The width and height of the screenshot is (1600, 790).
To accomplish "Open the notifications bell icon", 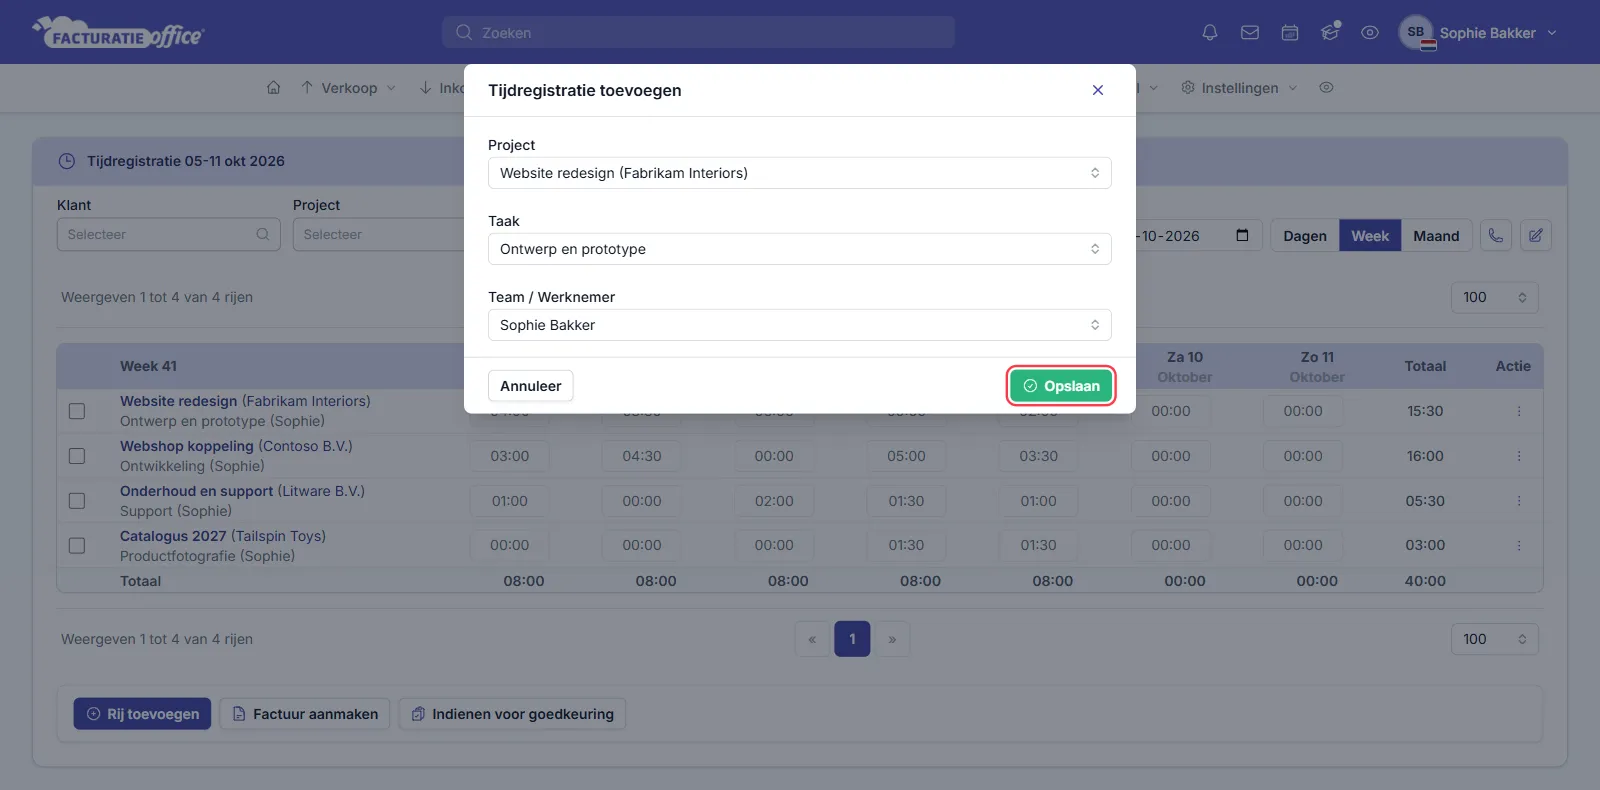I will [x=1210, y=33].
